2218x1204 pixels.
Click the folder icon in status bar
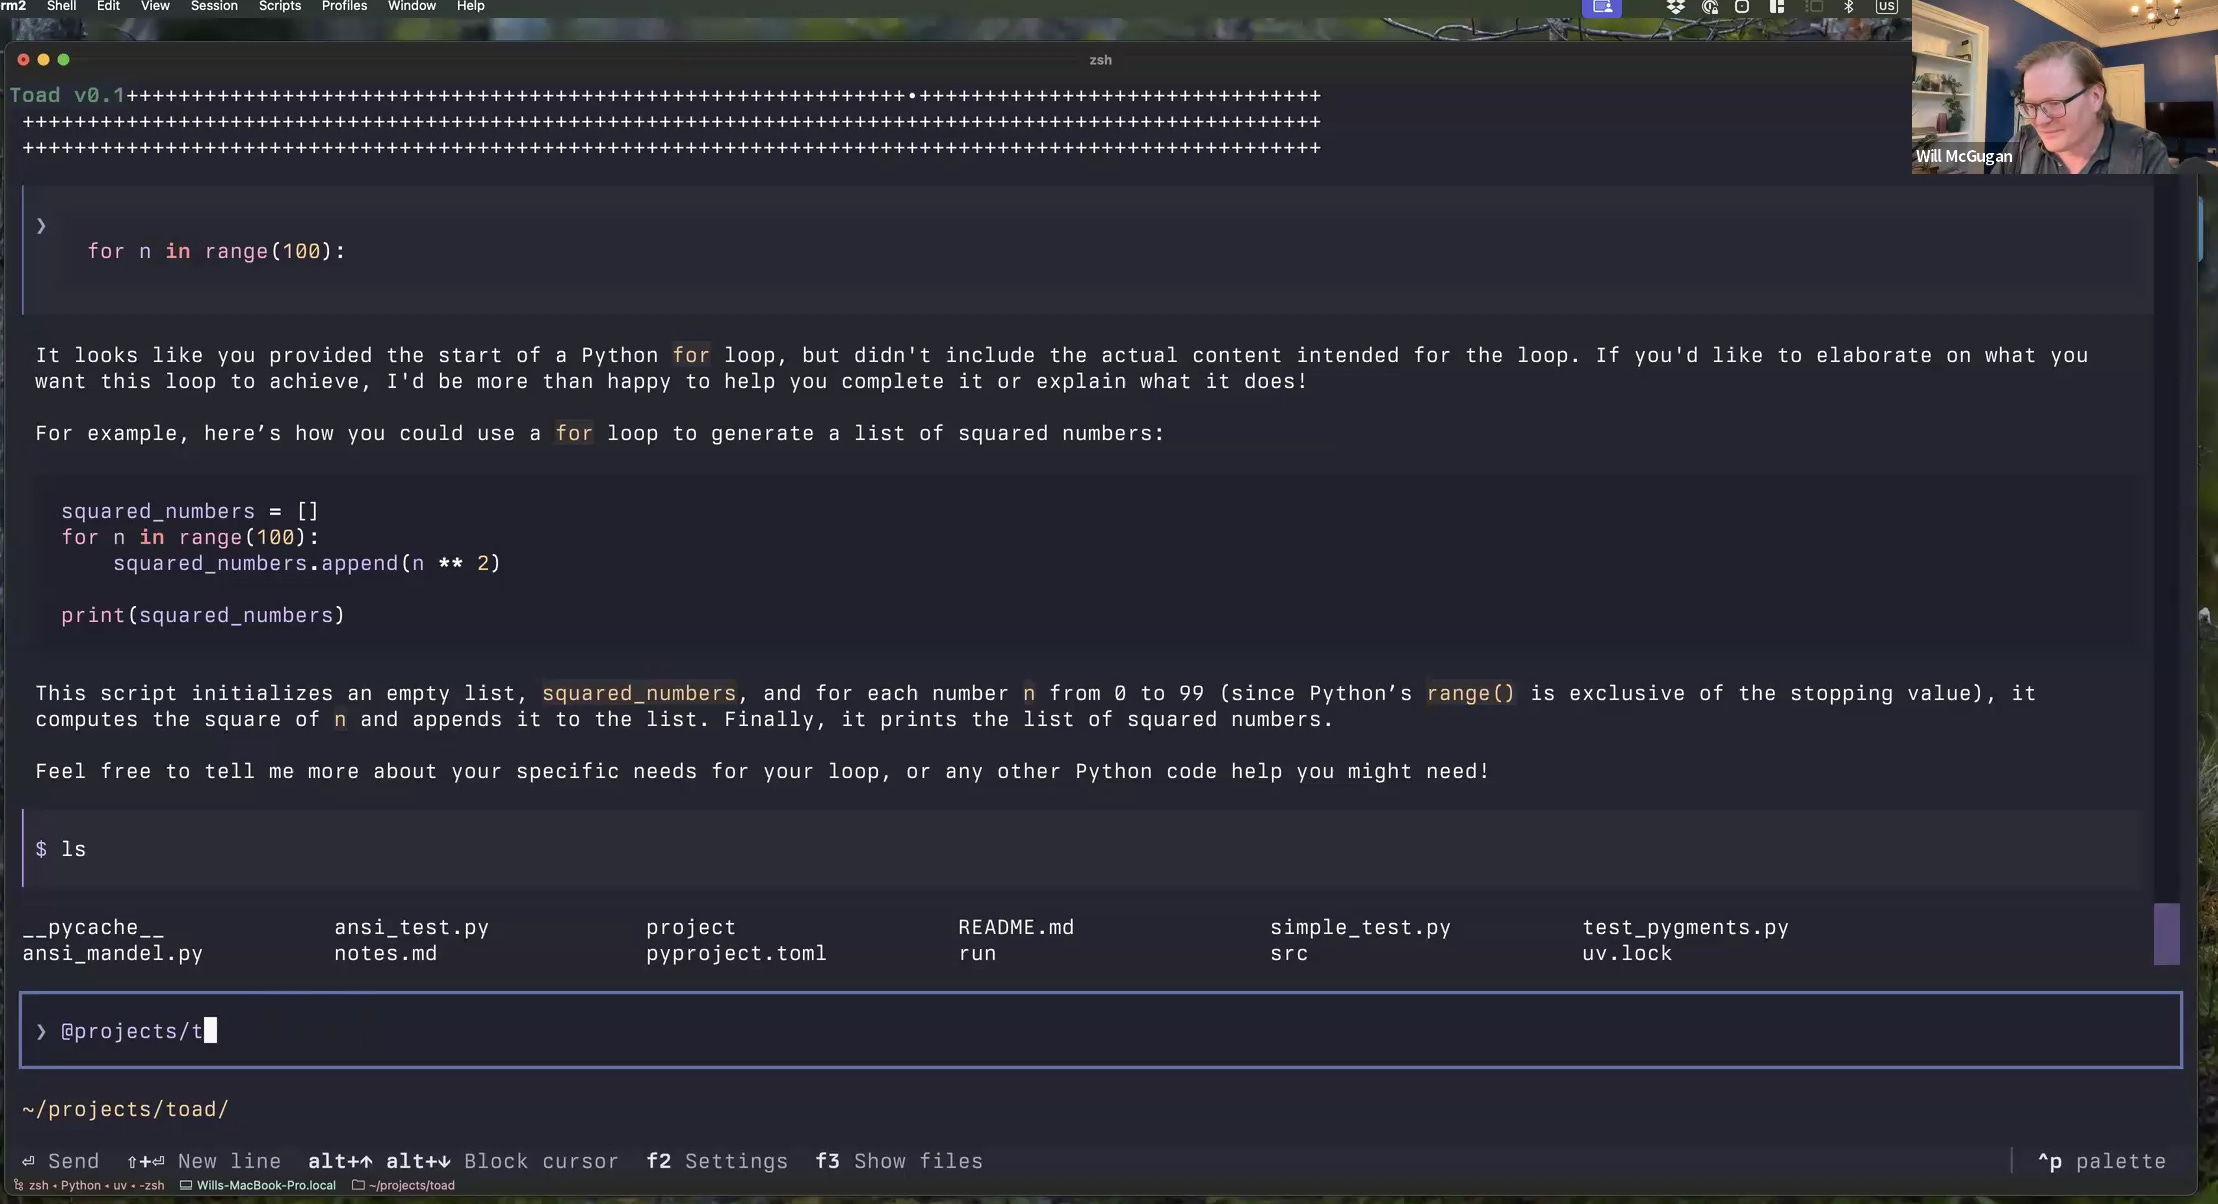tap(358, 1185)
